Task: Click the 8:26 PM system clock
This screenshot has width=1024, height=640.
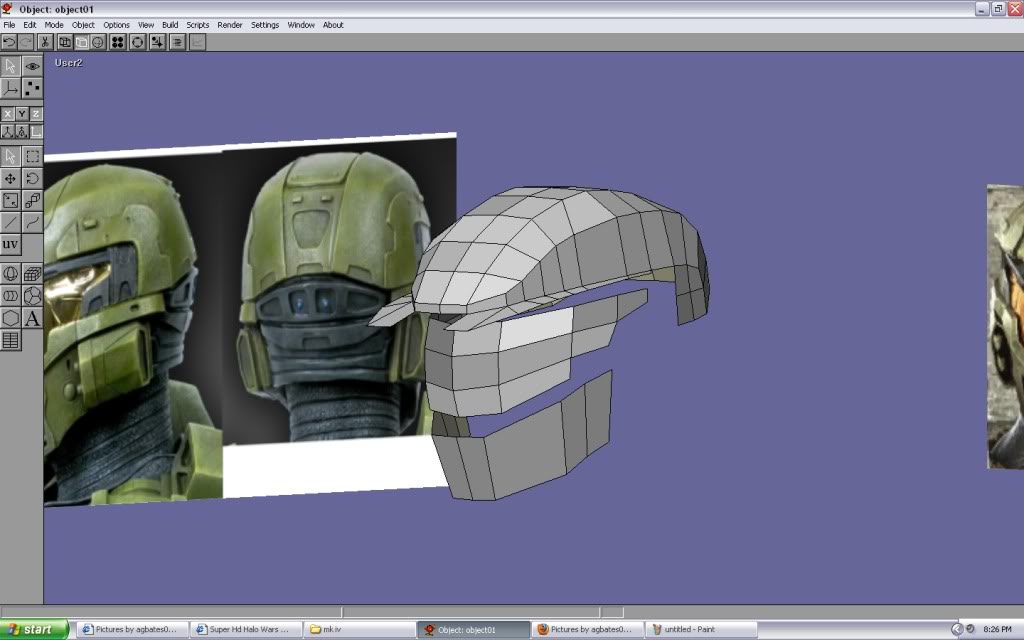Action: pyautogui.click(x=997, y=630)
